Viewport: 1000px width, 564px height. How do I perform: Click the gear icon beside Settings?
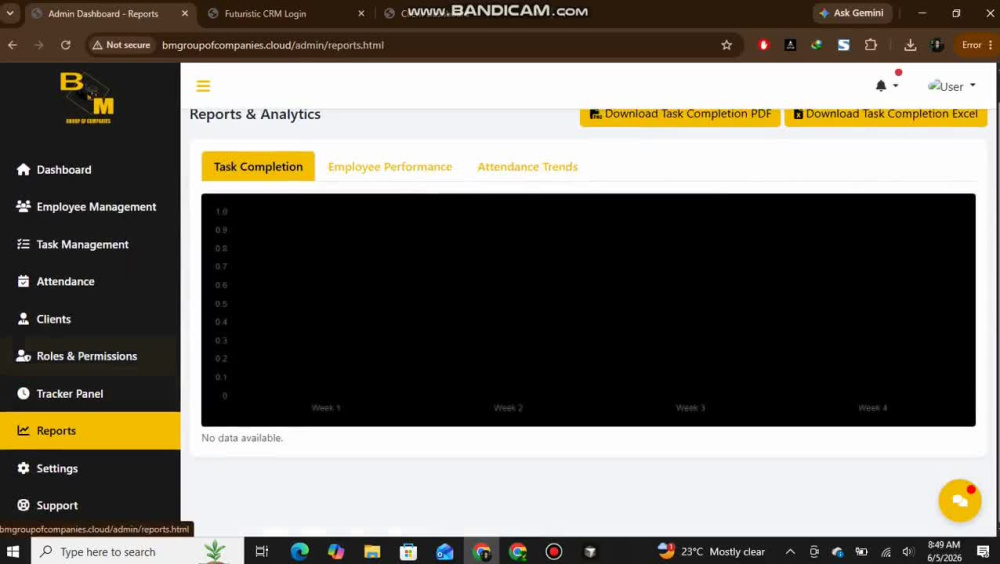[24, 468]
